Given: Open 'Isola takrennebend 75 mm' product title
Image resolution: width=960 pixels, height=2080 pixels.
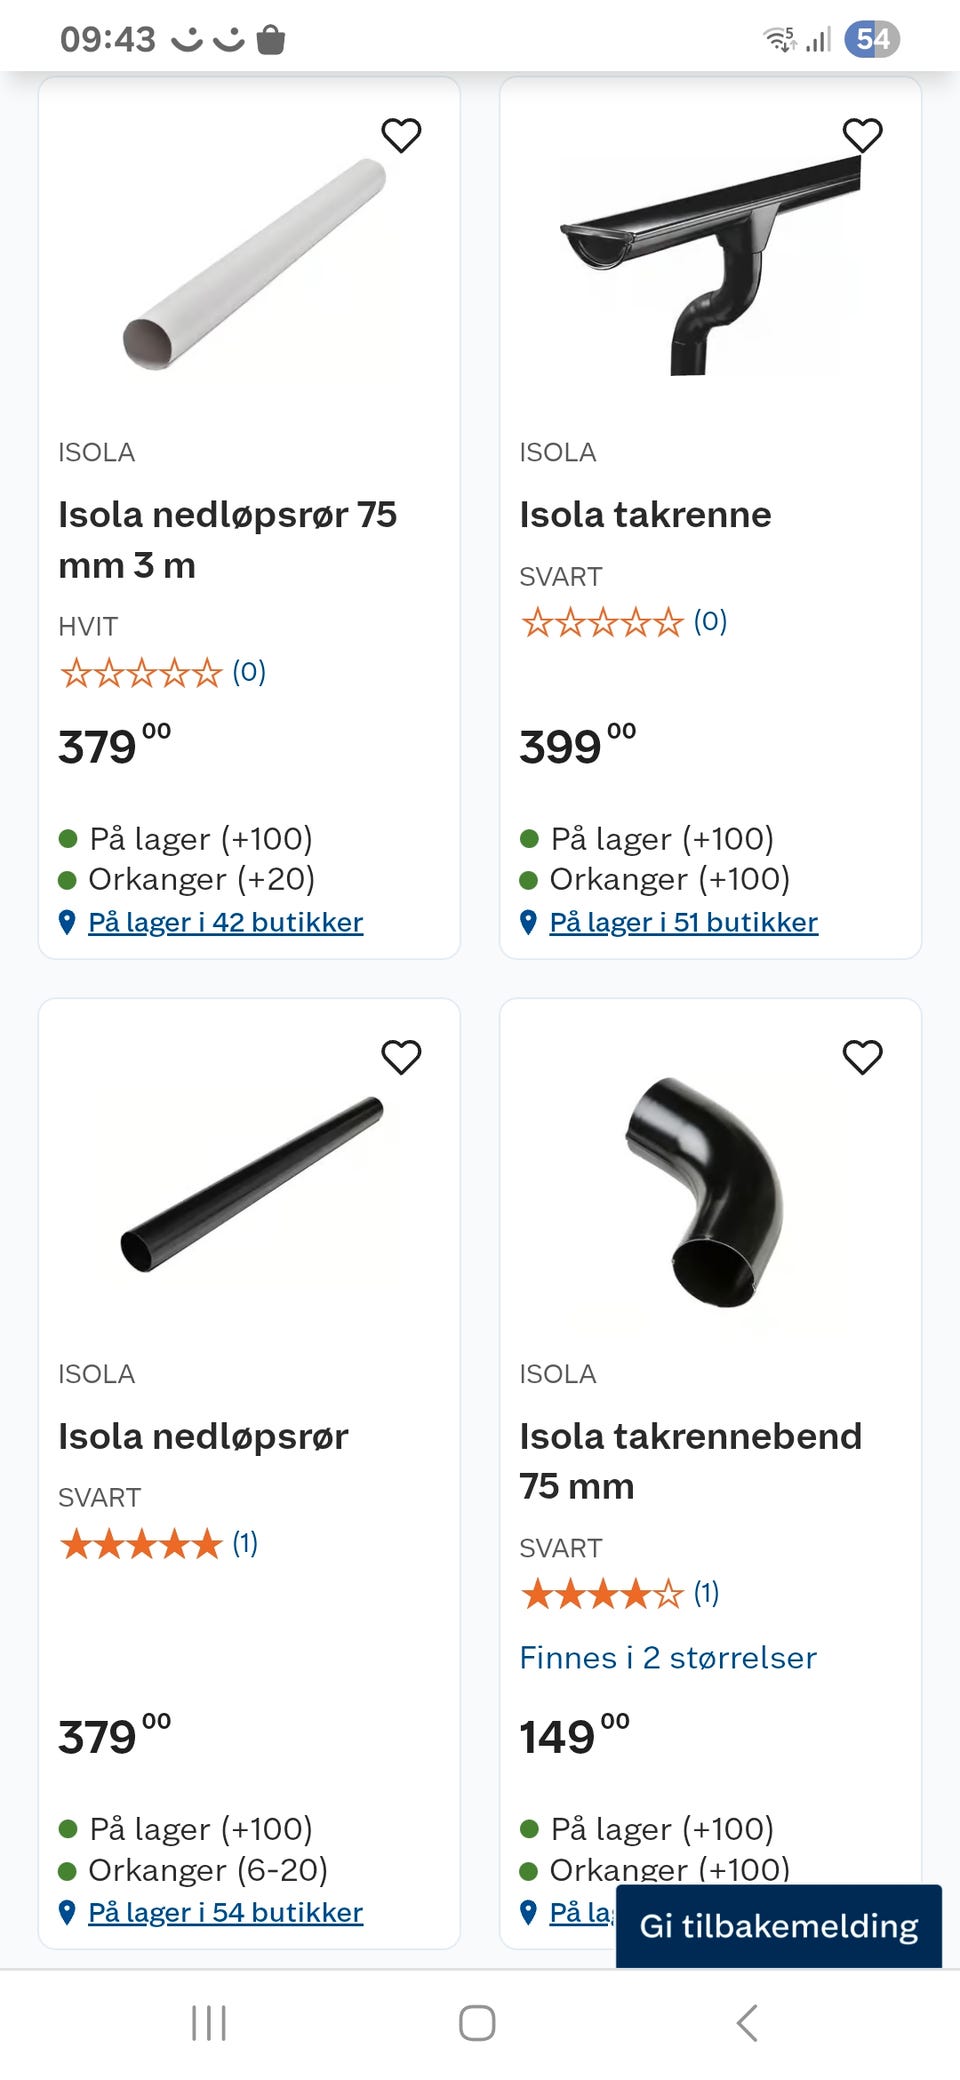Looking at the screenshot, I should point(690,1461).
